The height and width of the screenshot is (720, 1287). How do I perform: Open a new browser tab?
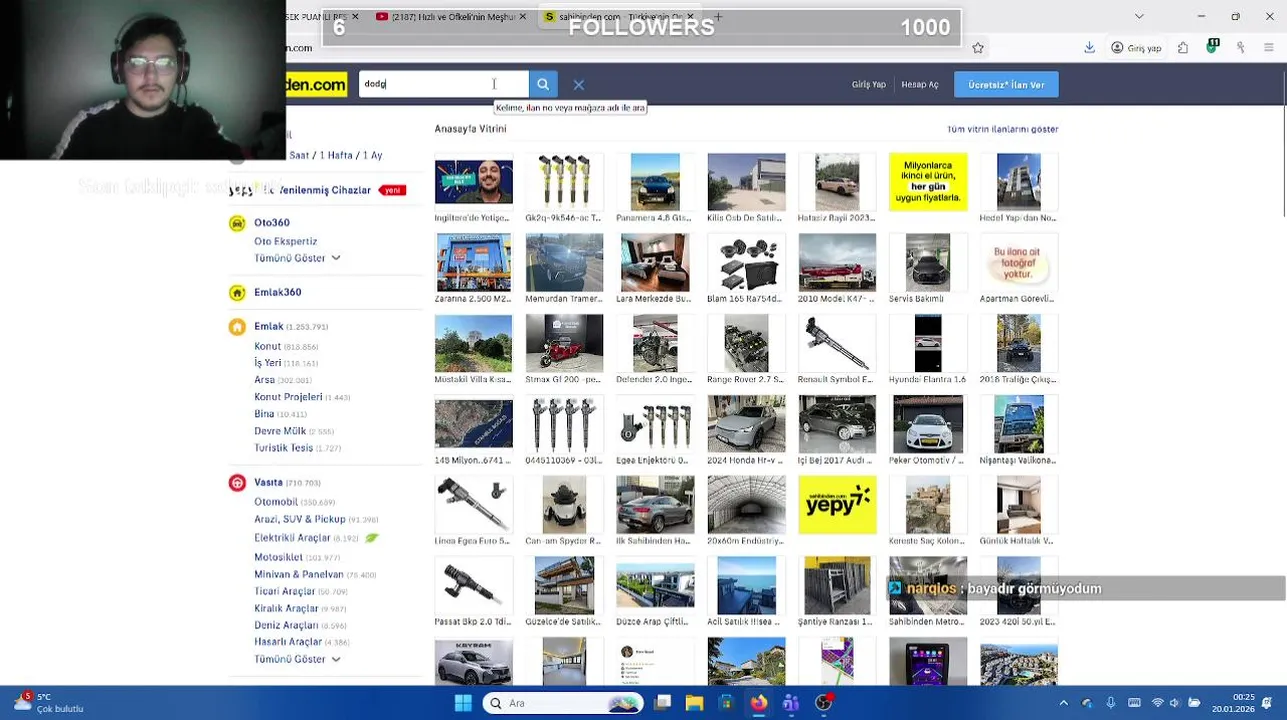[717, 17]
